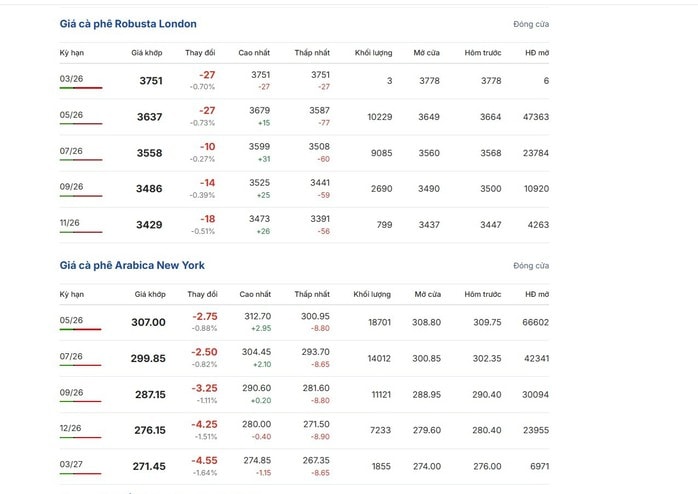Image resolution: width=698 pixels, height=494 pixels.
Task: Click the open interest value 66602
Action: click(535, 323)
